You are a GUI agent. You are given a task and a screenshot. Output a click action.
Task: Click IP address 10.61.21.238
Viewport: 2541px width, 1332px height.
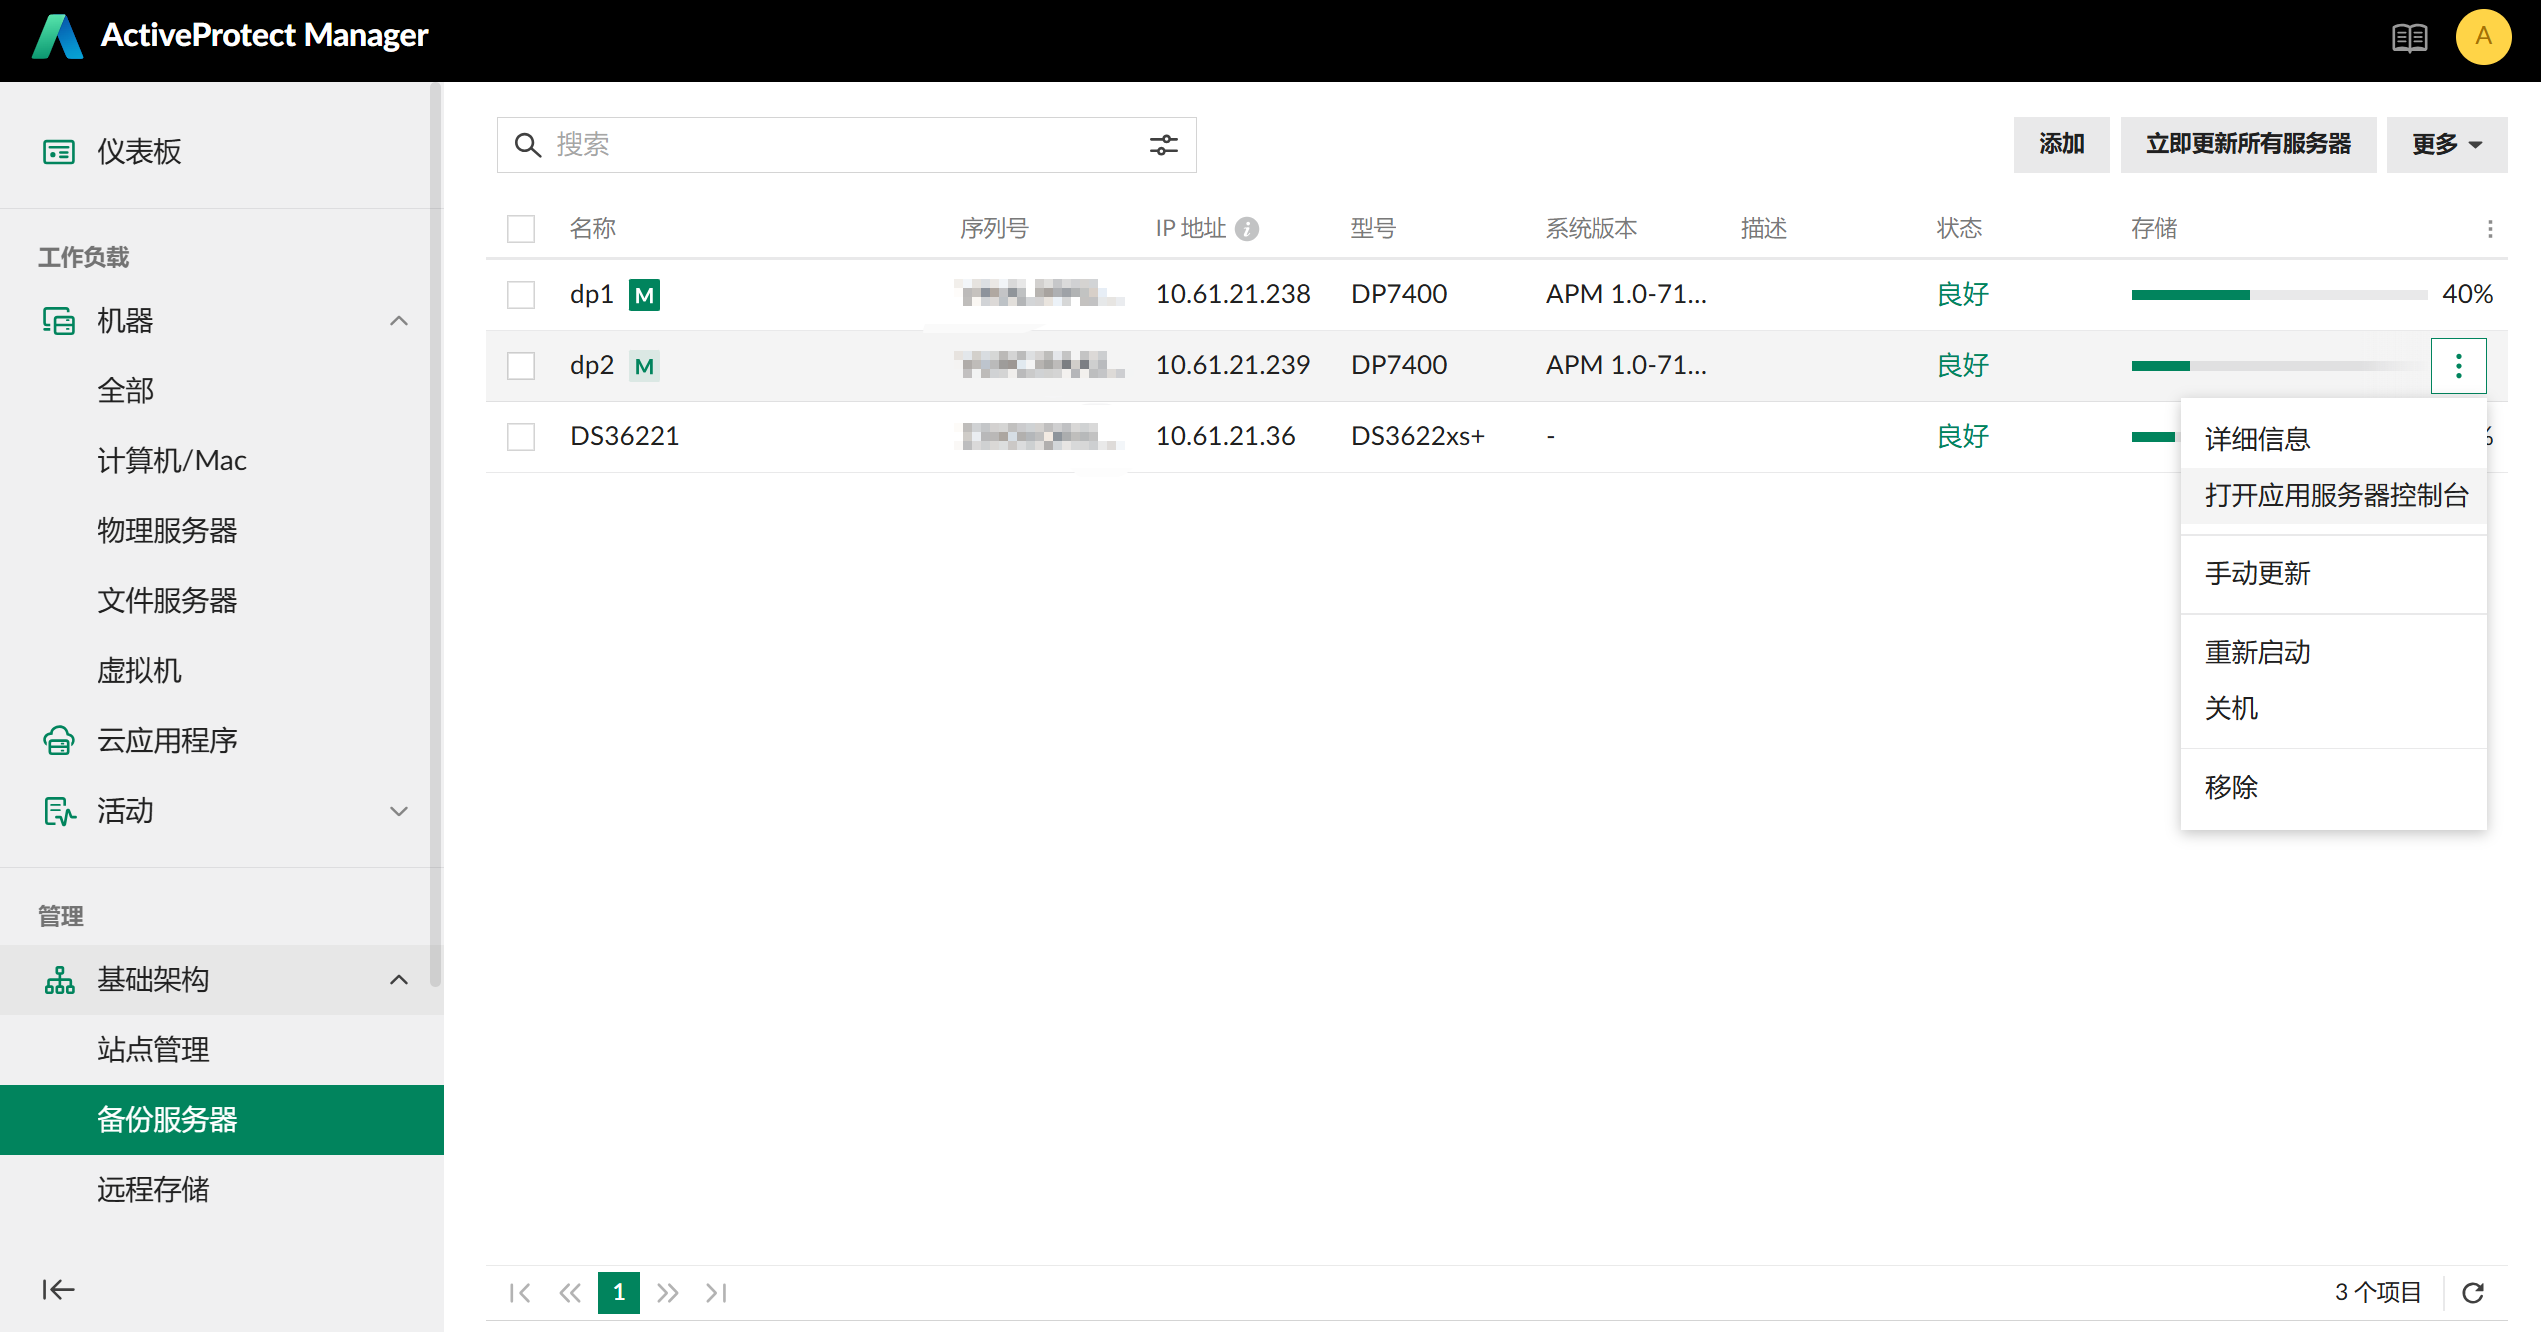1233,295
